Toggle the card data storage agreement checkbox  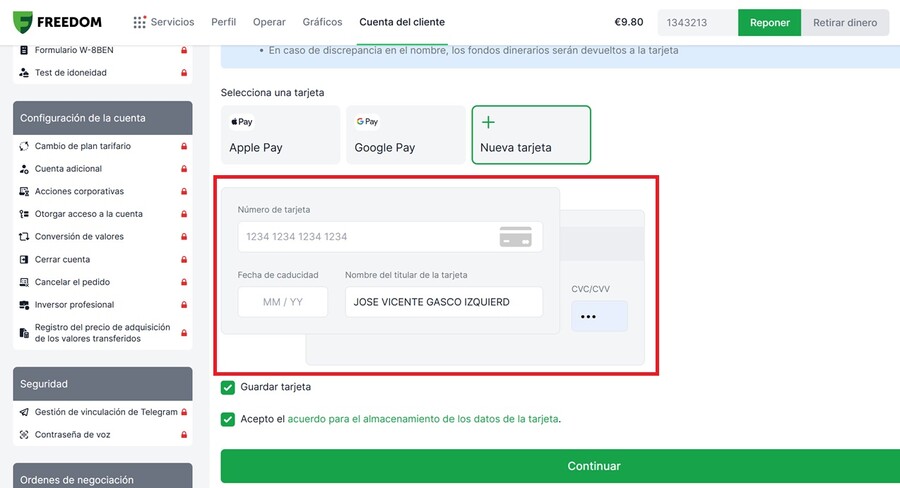click(x=228, y=420)
